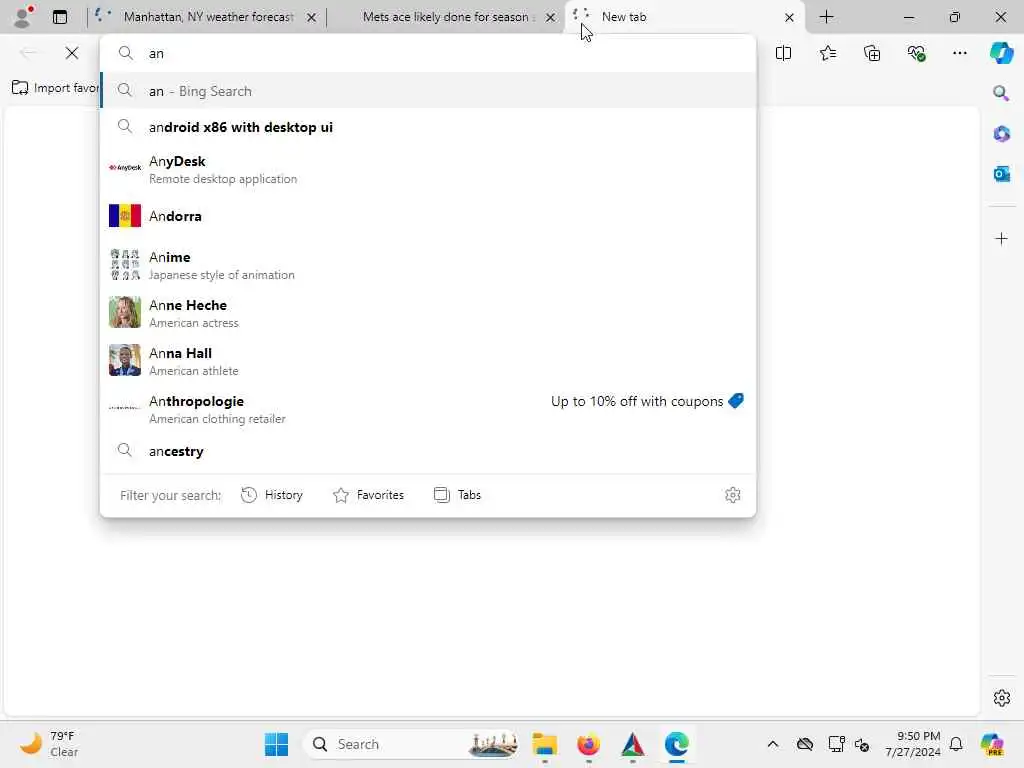1024x768 pixels.
Task: Pick the Anna Hall suggestion
Action: pyautogui.click(x=428, y=360)
